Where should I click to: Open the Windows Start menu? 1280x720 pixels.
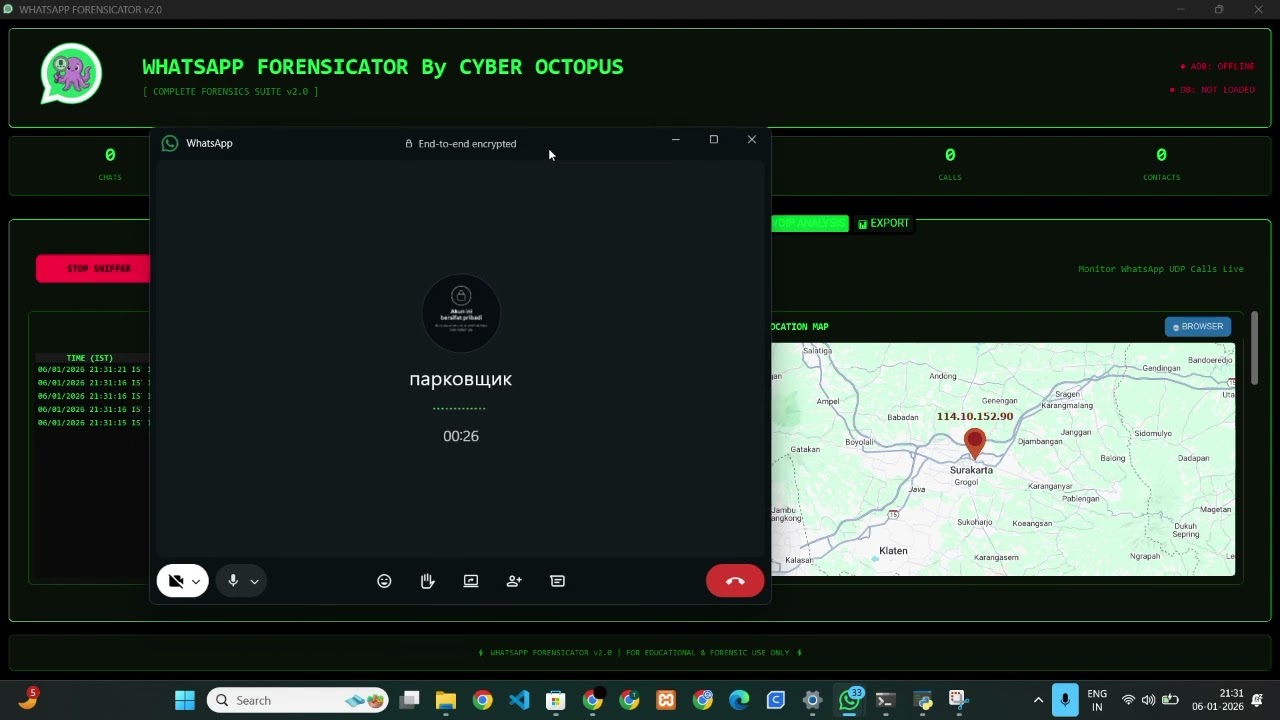[185, 700]
